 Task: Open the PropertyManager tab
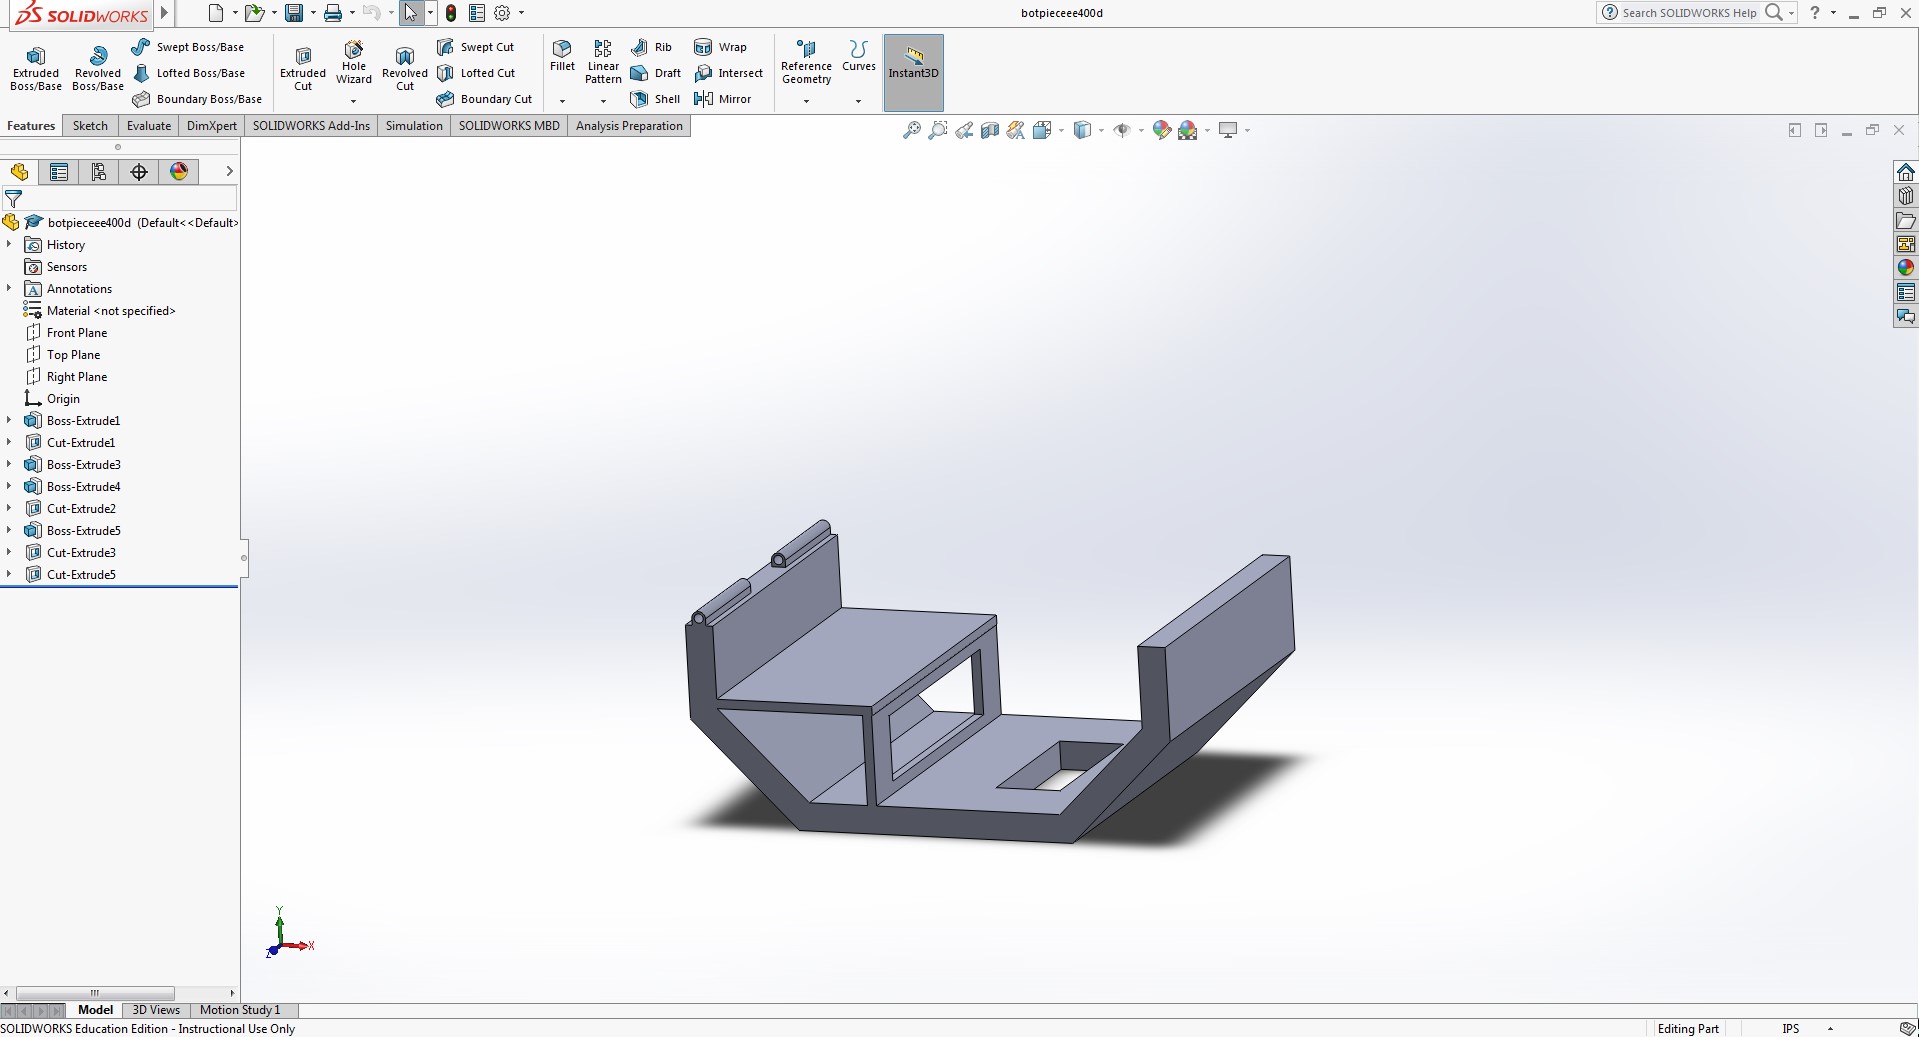pos(59,172)
